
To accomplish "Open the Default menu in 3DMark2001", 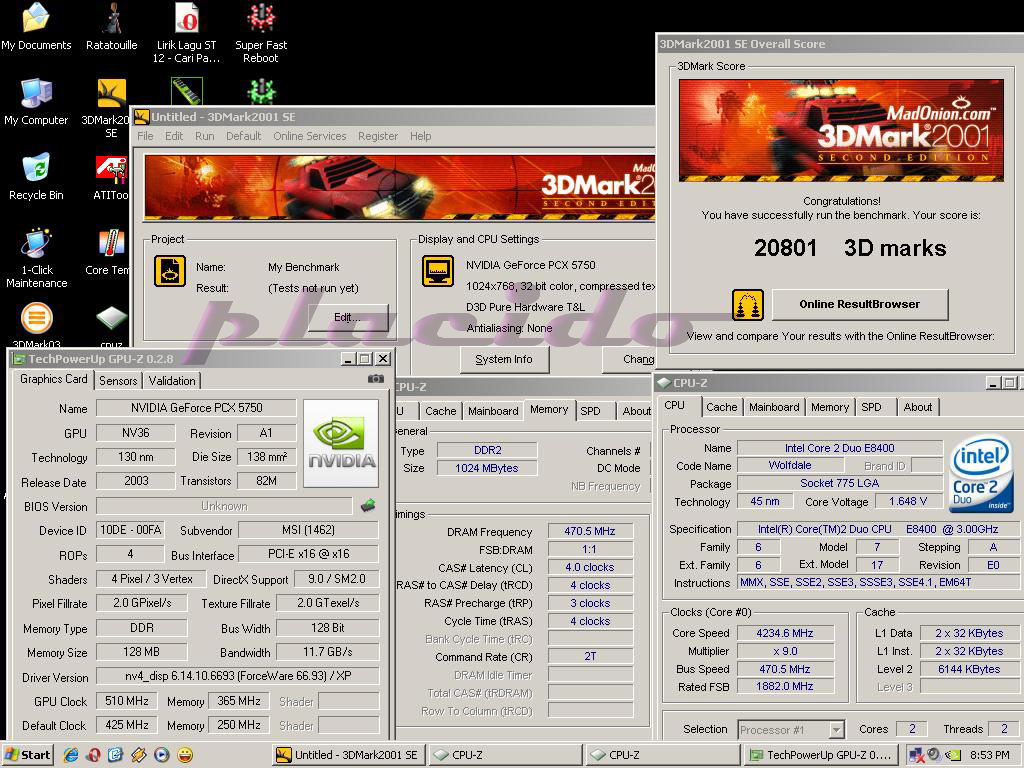I will tap(244, 136).
